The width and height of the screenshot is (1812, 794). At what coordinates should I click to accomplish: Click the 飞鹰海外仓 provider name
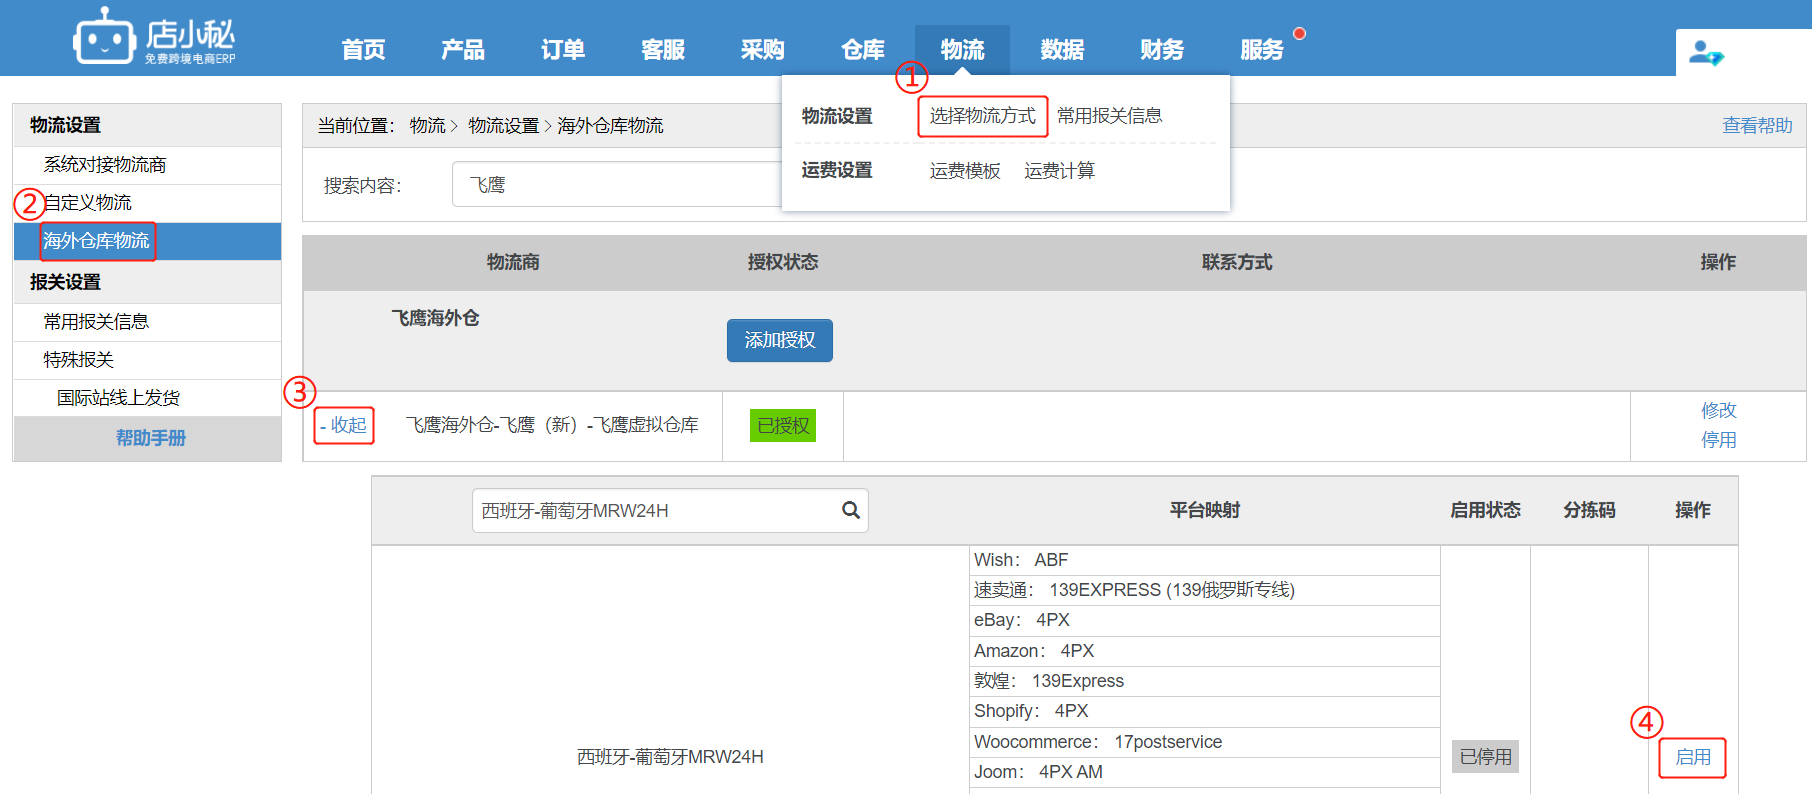tap(435, 318)
